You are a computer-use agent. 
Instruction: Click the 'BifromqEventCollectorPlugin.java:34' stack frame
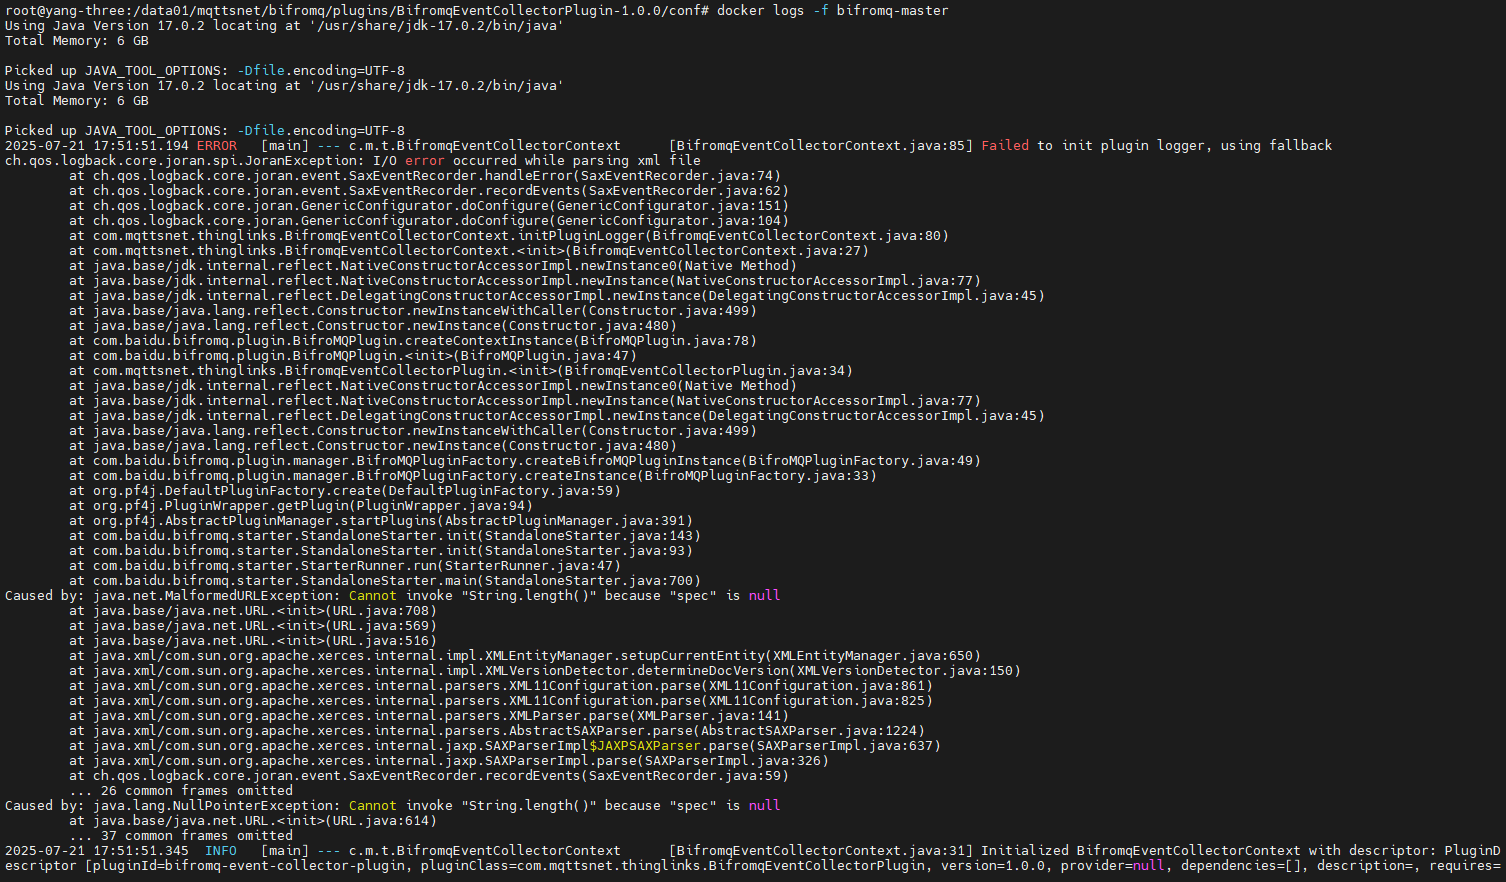point(461,371)
